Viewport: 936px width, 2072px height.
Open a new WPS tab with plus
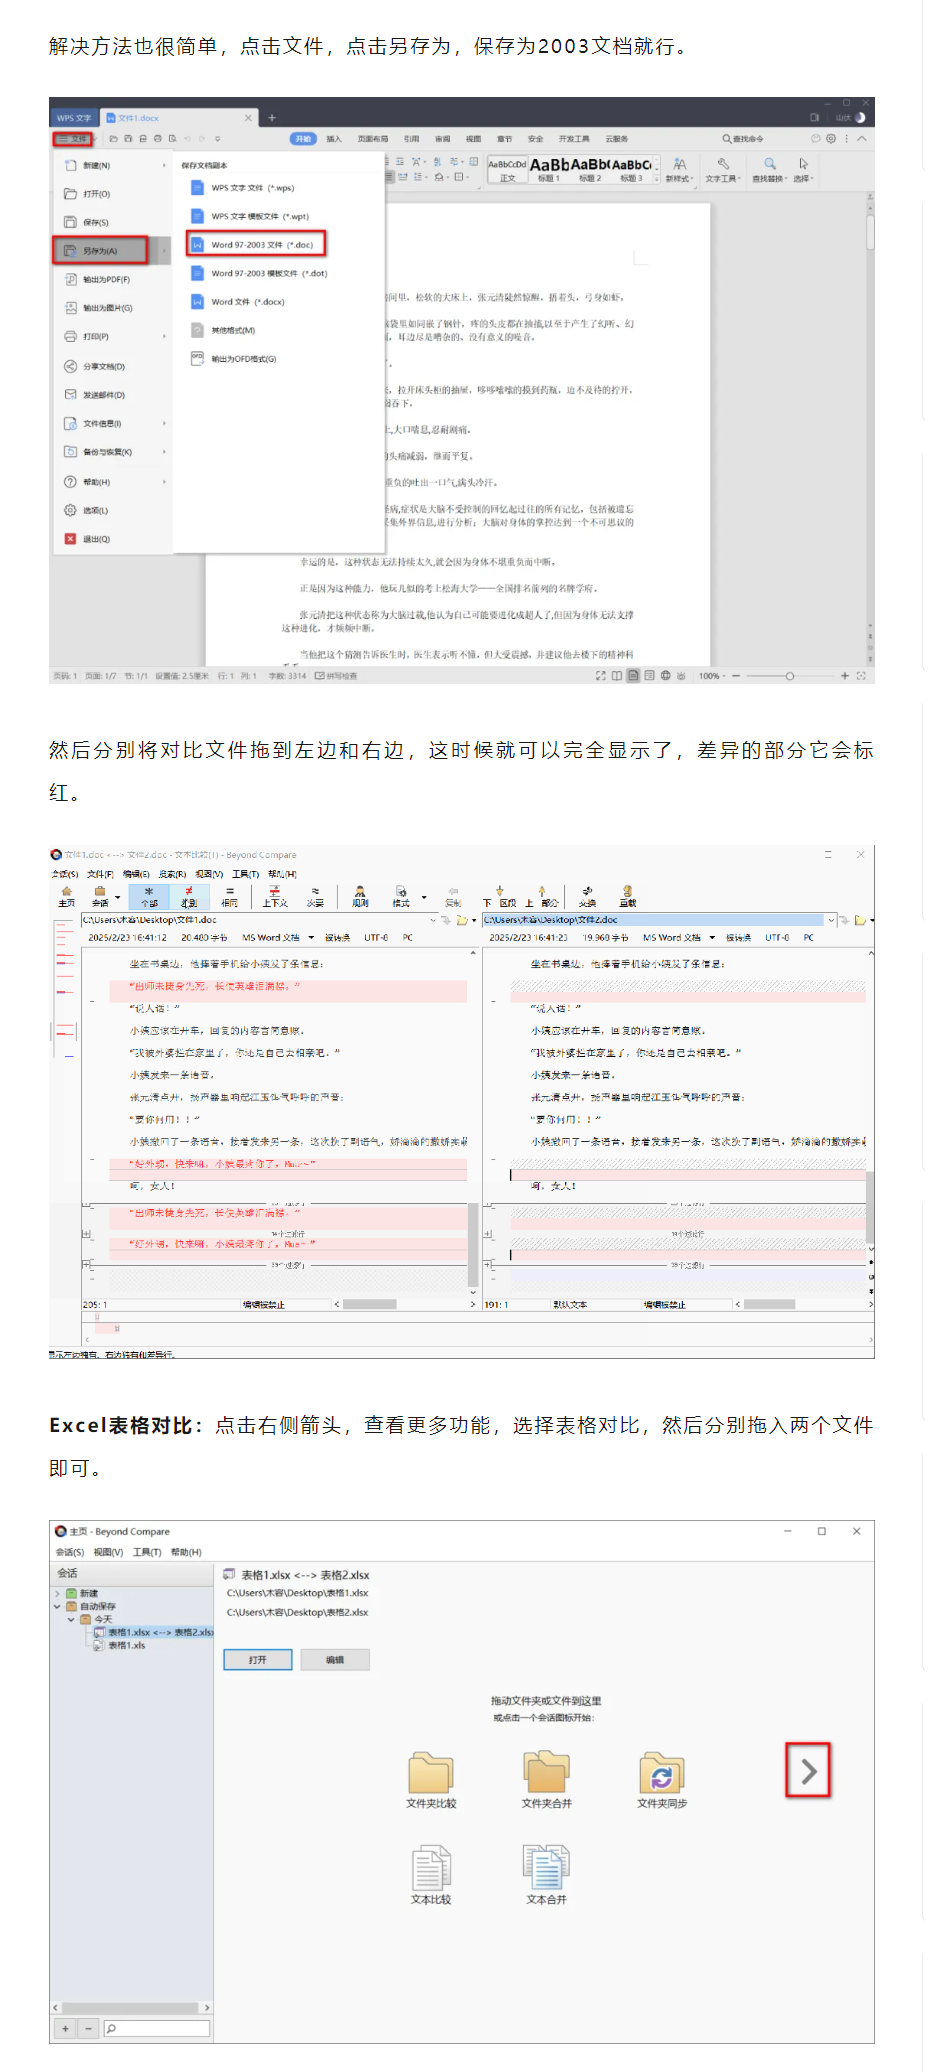point(271,117)
